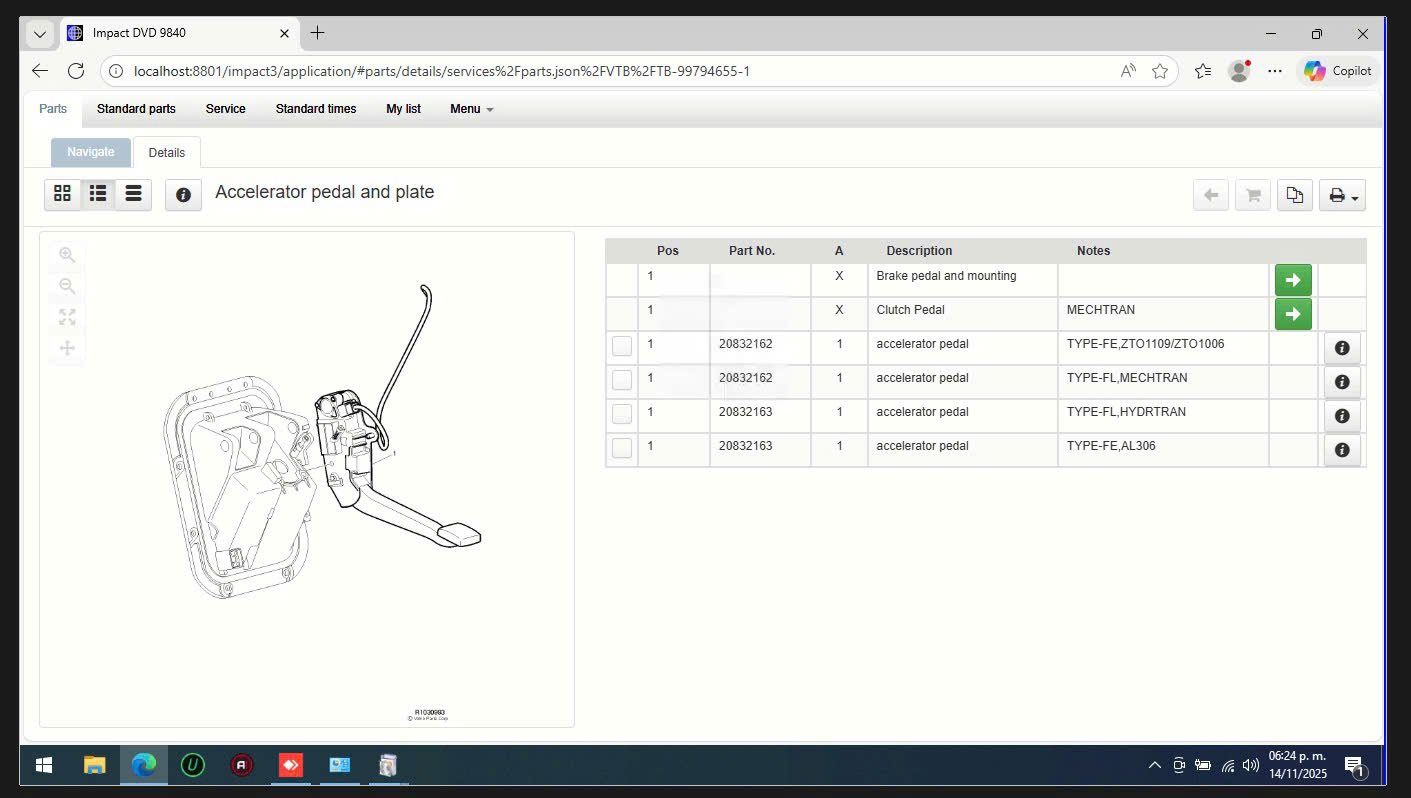This screenshot has height=798, width=1411.
Task: Go to My list
Action: tap(403, 109)
